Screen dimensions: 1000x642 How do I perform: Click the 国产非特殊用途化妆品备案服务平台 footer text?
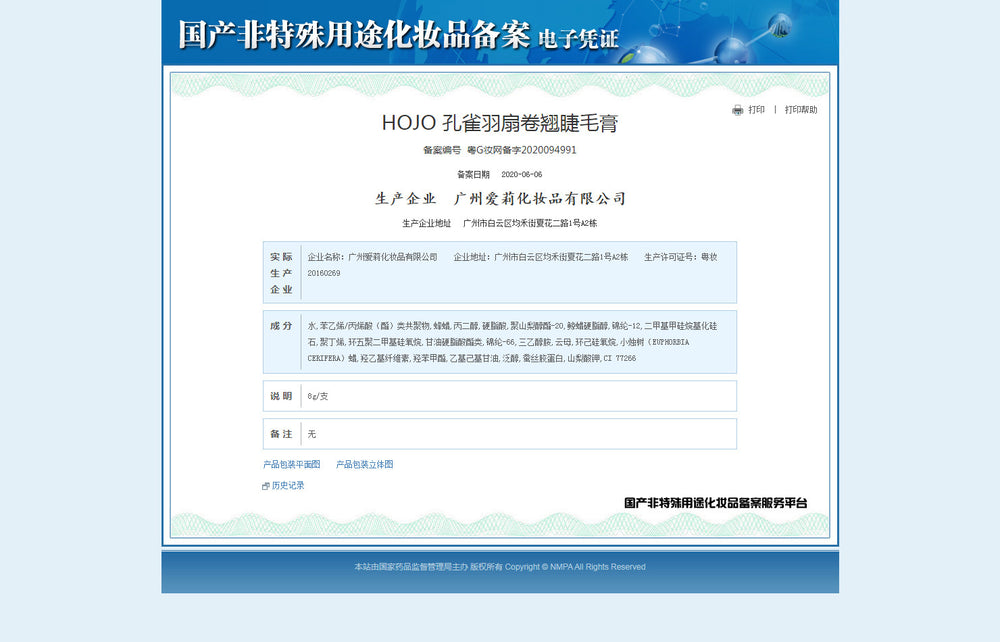tap(716, 503)
